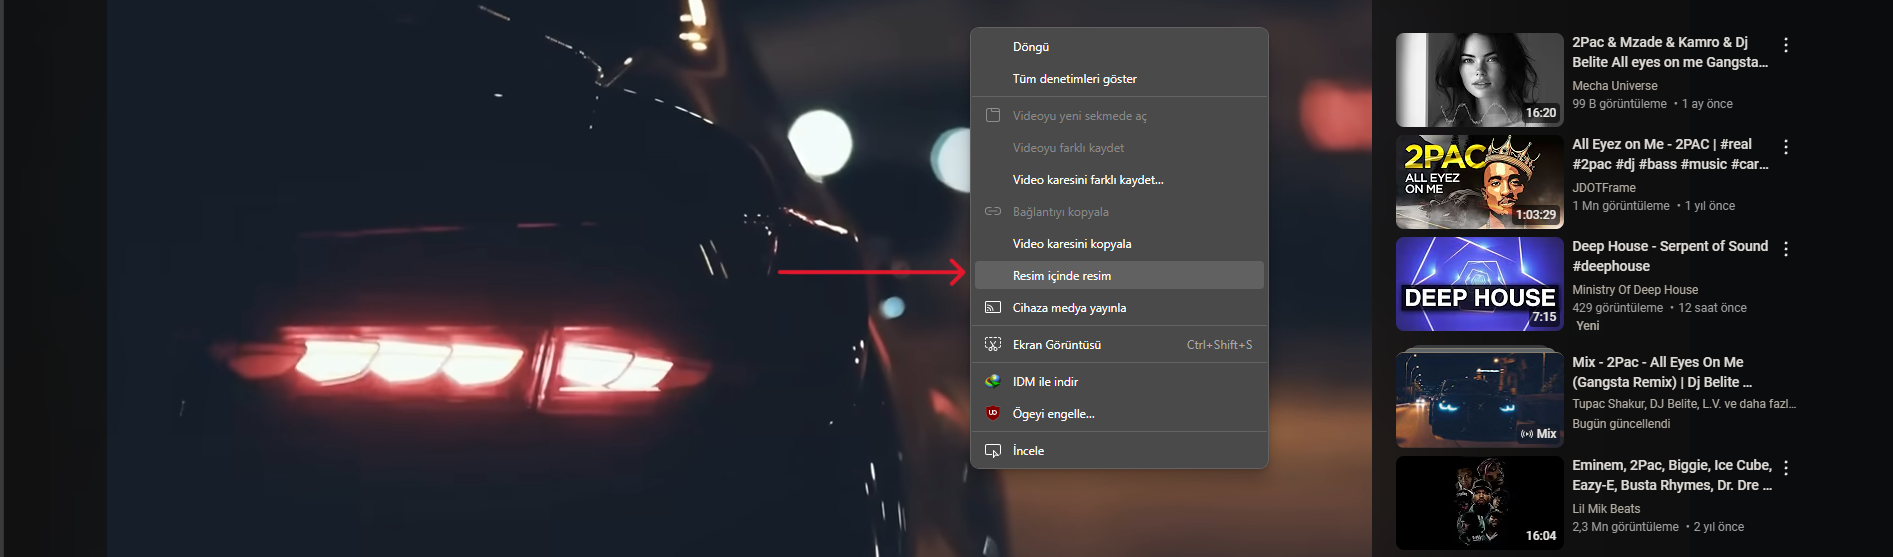Click IDM ile indir entry
The height and width of the screenshot is (557, 1893).
[x=1119, y=382]
